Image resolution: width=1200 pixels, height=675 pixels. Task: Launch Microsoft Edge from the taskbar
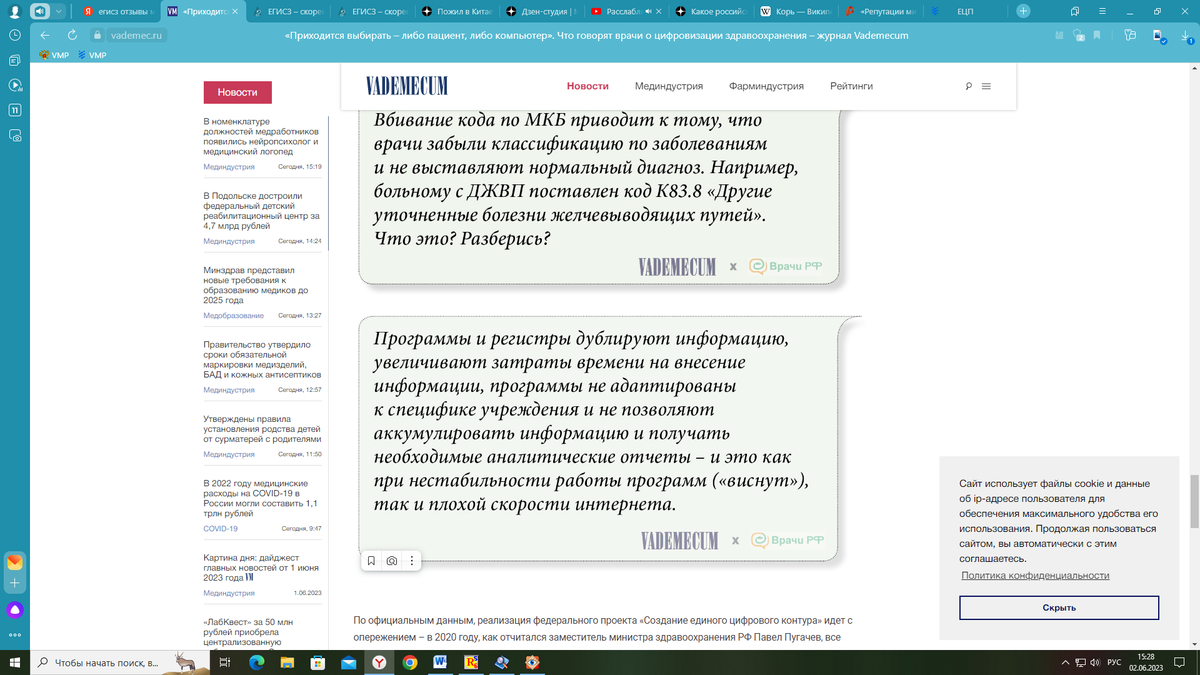256,662
